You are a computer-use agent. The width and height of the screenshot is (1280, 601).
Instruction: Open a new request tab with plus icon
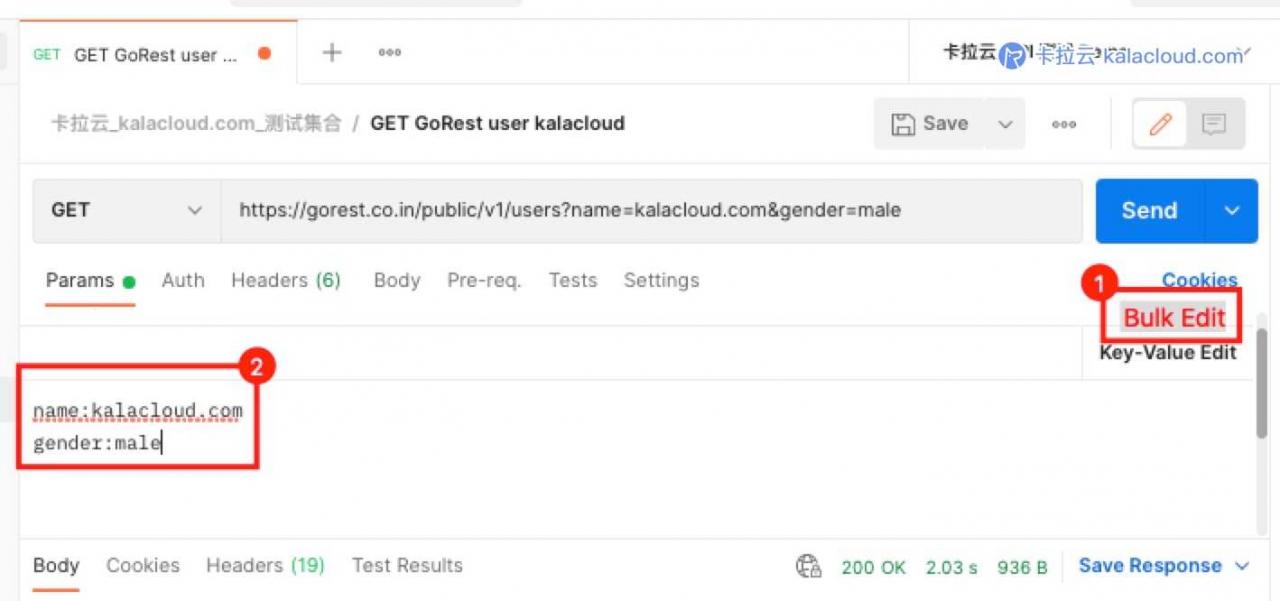[331, 53]
